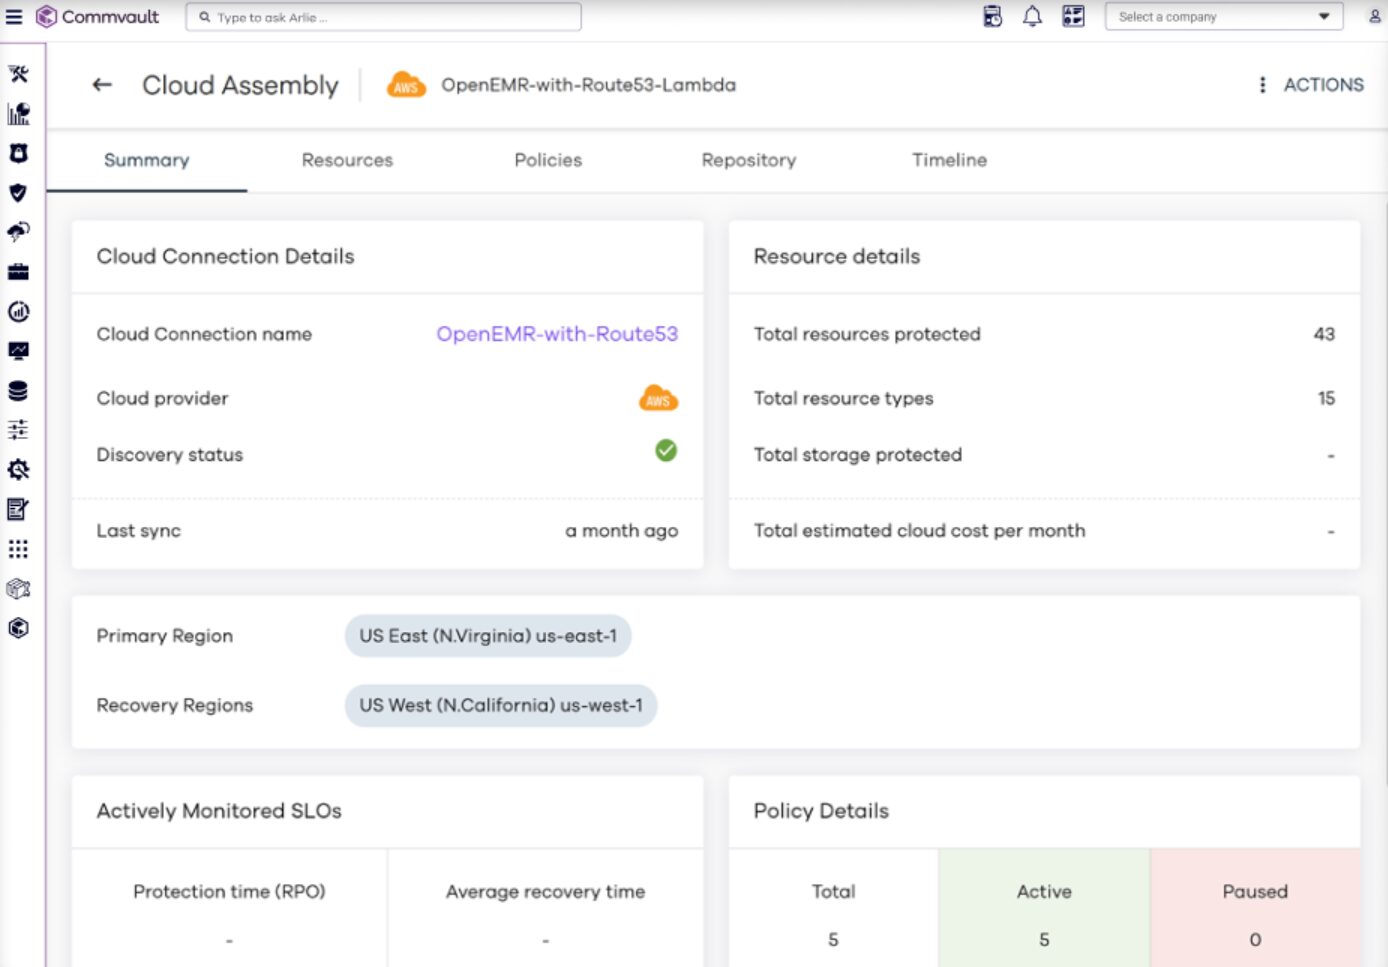Click the Recovery Regions label

(x=175, y=705)
